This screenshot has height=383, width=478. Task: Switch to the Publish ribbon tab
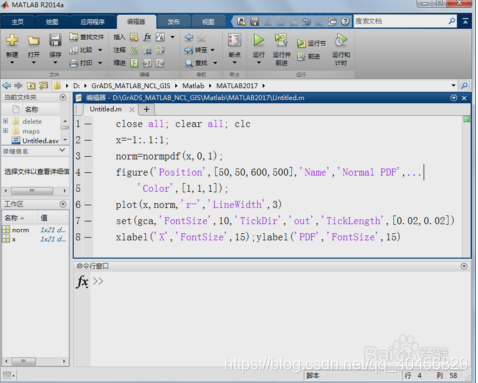[x=173, y=22]
